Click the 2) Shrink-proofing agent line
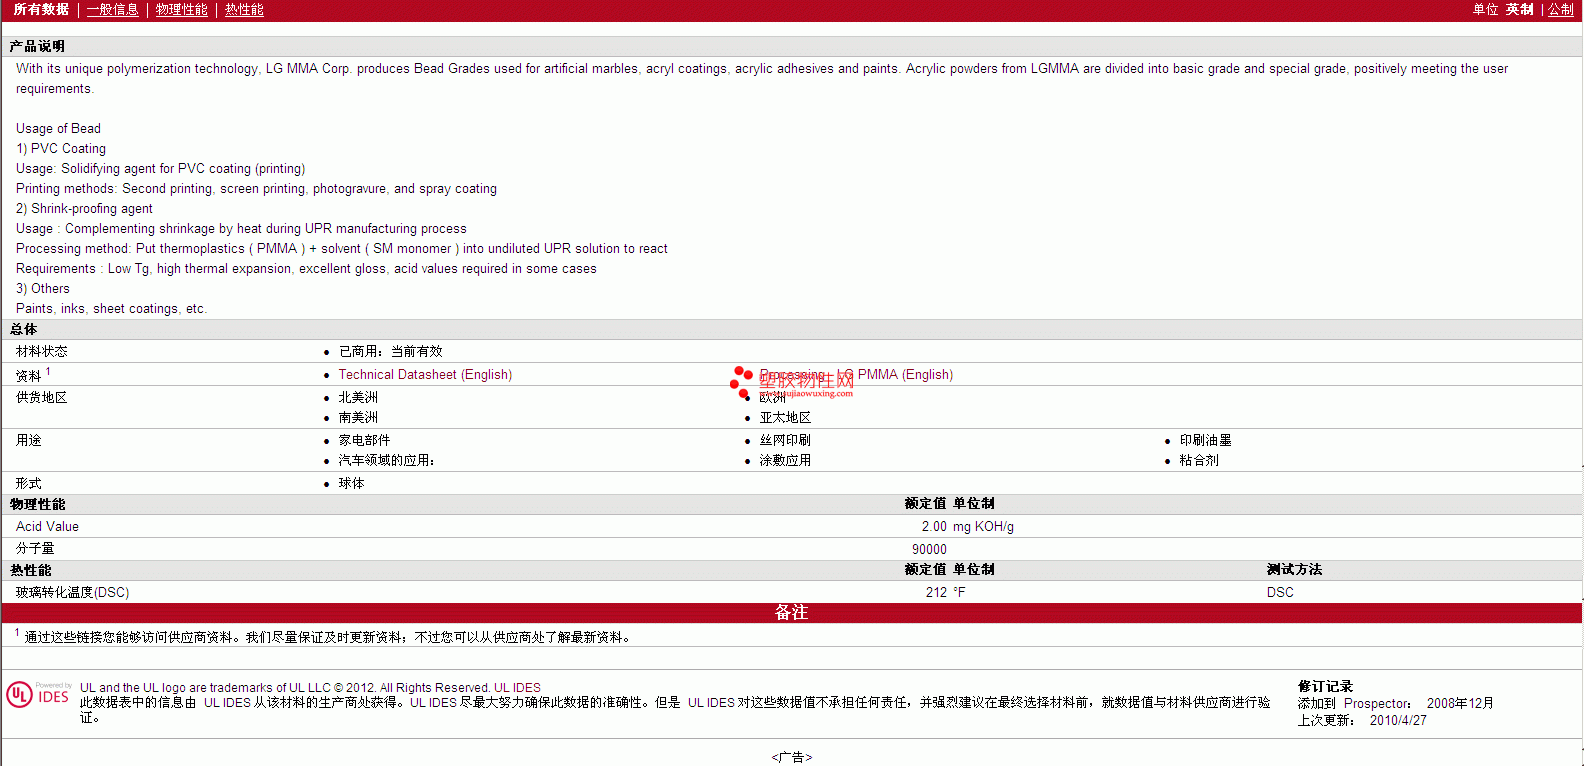Screen dimensions: 1584x766 [84, 209]
